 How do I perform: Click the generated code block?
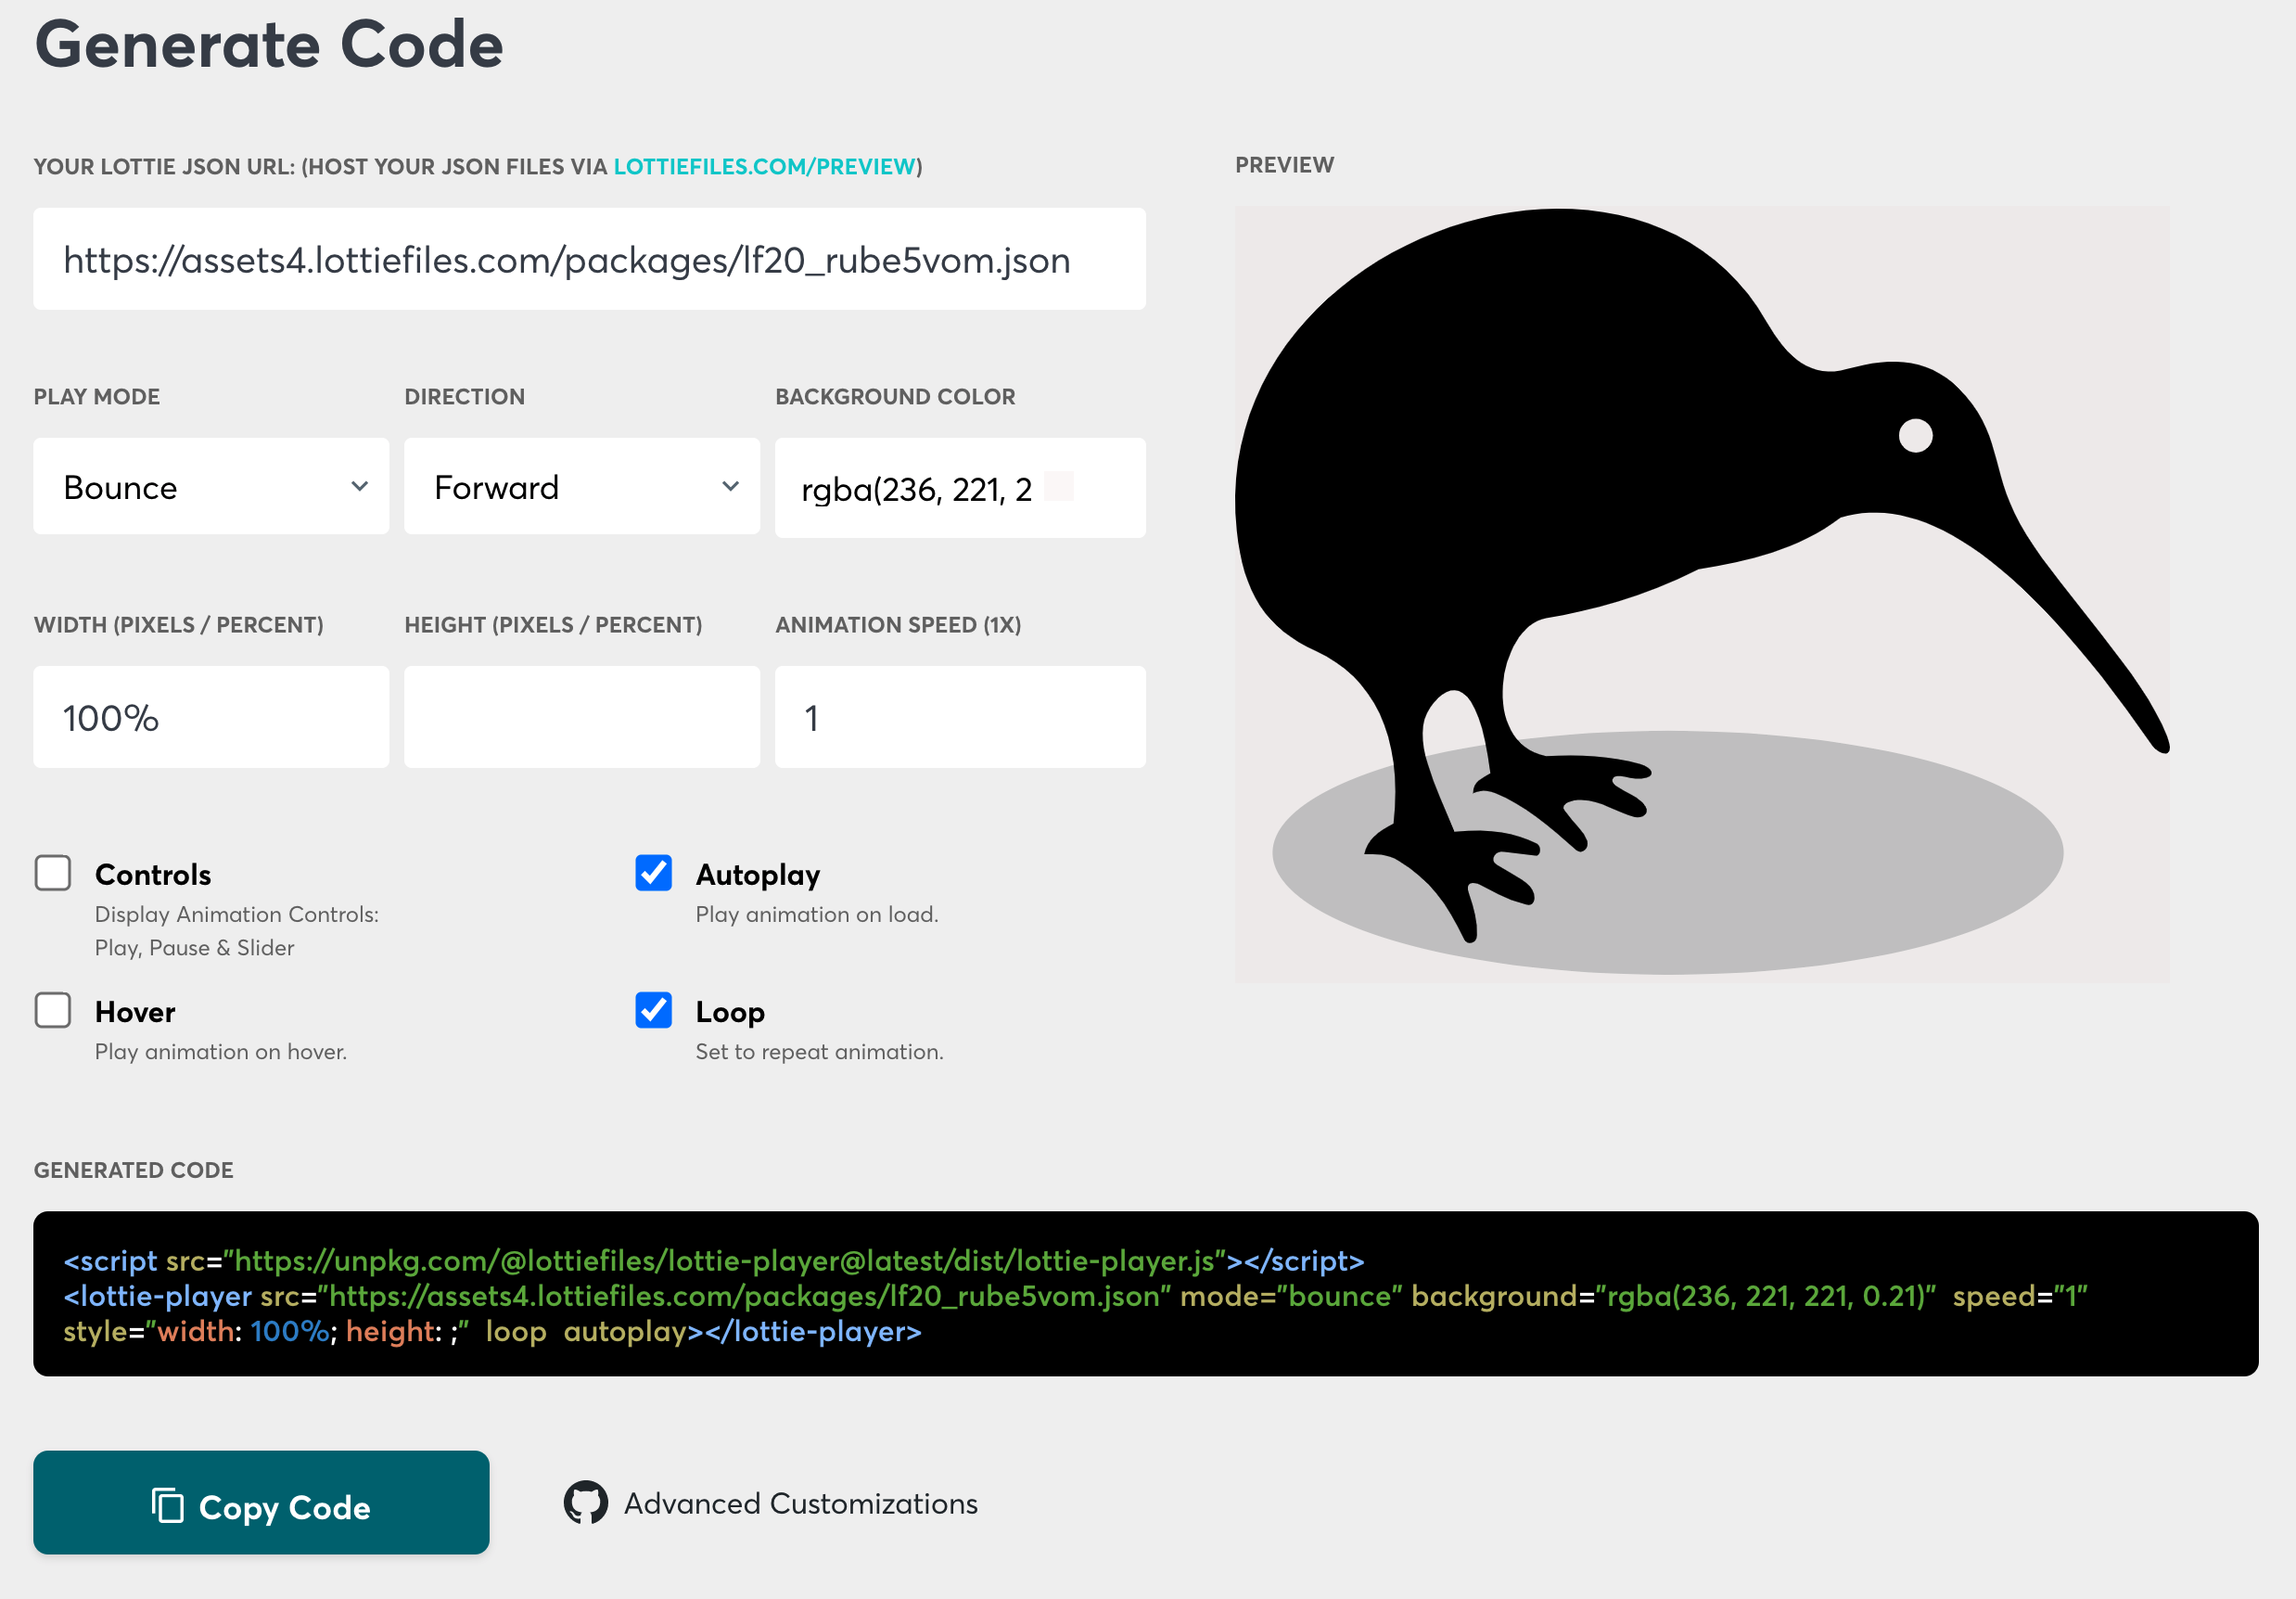tap(1146, 1295)
